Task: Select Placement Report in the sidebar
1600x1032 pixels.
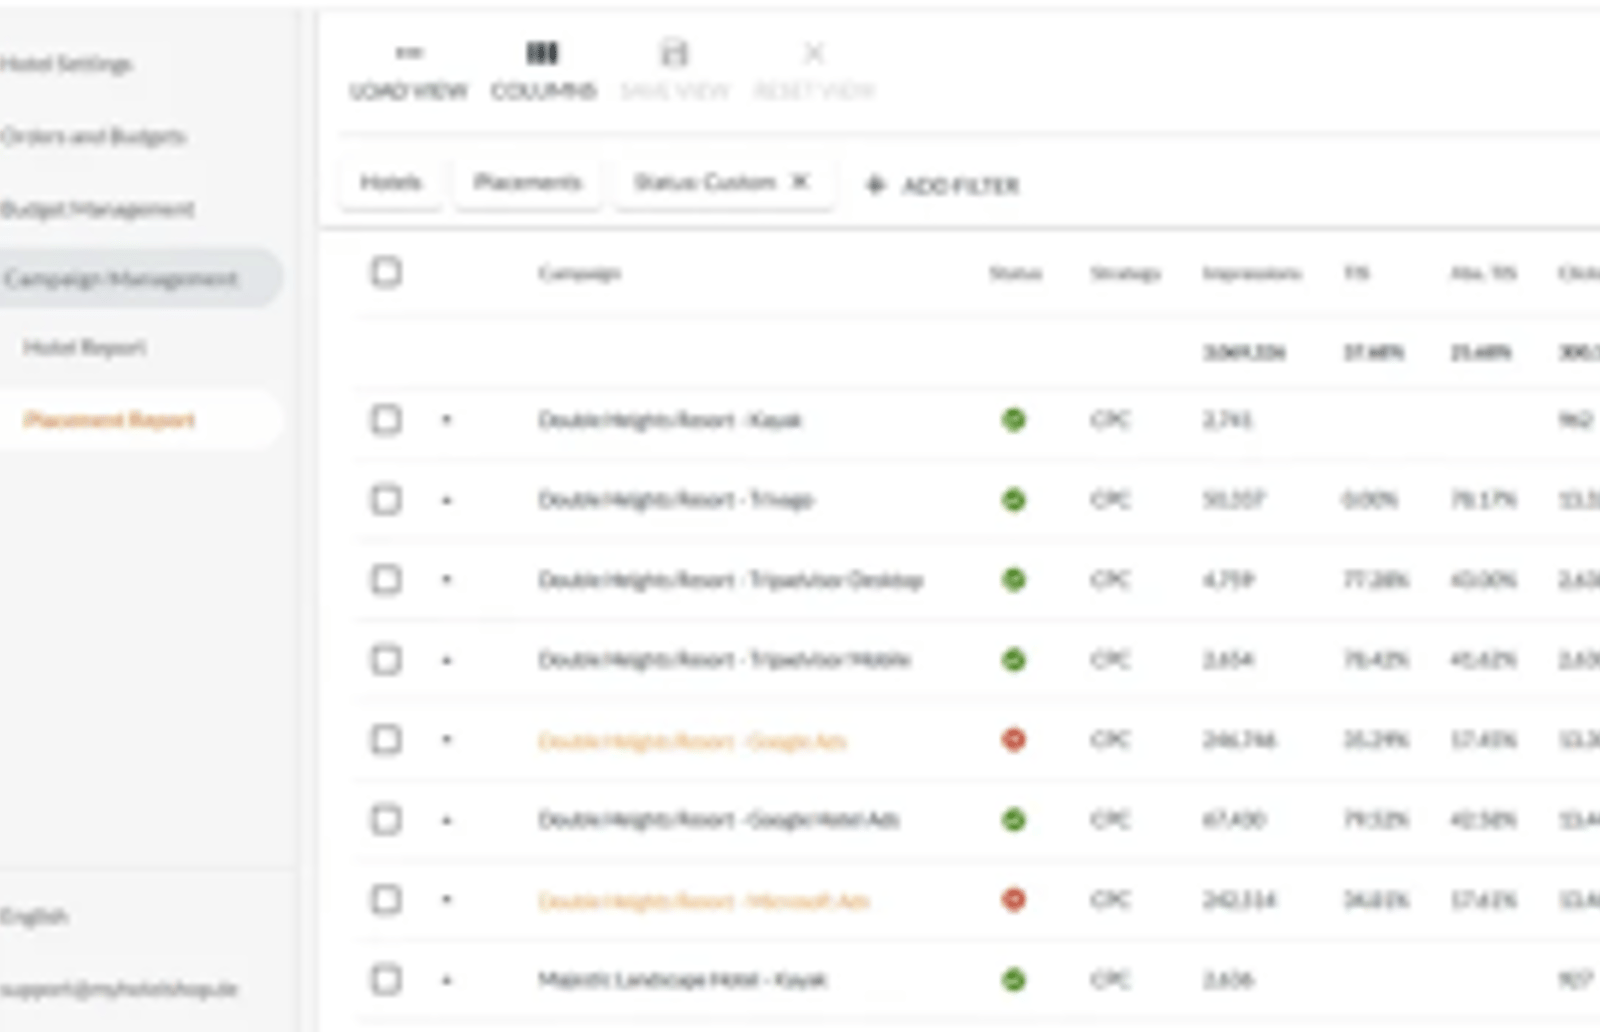Action: [110, 420]
